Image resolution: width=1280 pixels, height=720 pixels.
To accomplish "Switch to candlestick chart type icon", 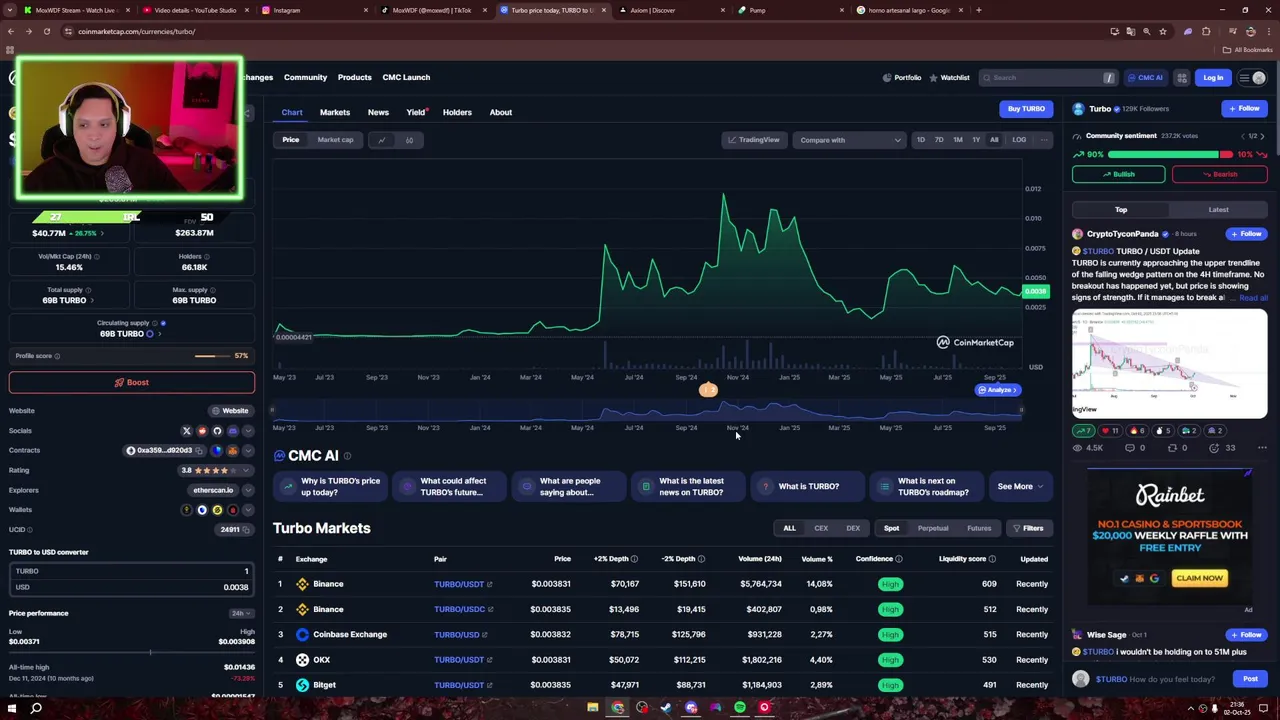I will (409, 140).
